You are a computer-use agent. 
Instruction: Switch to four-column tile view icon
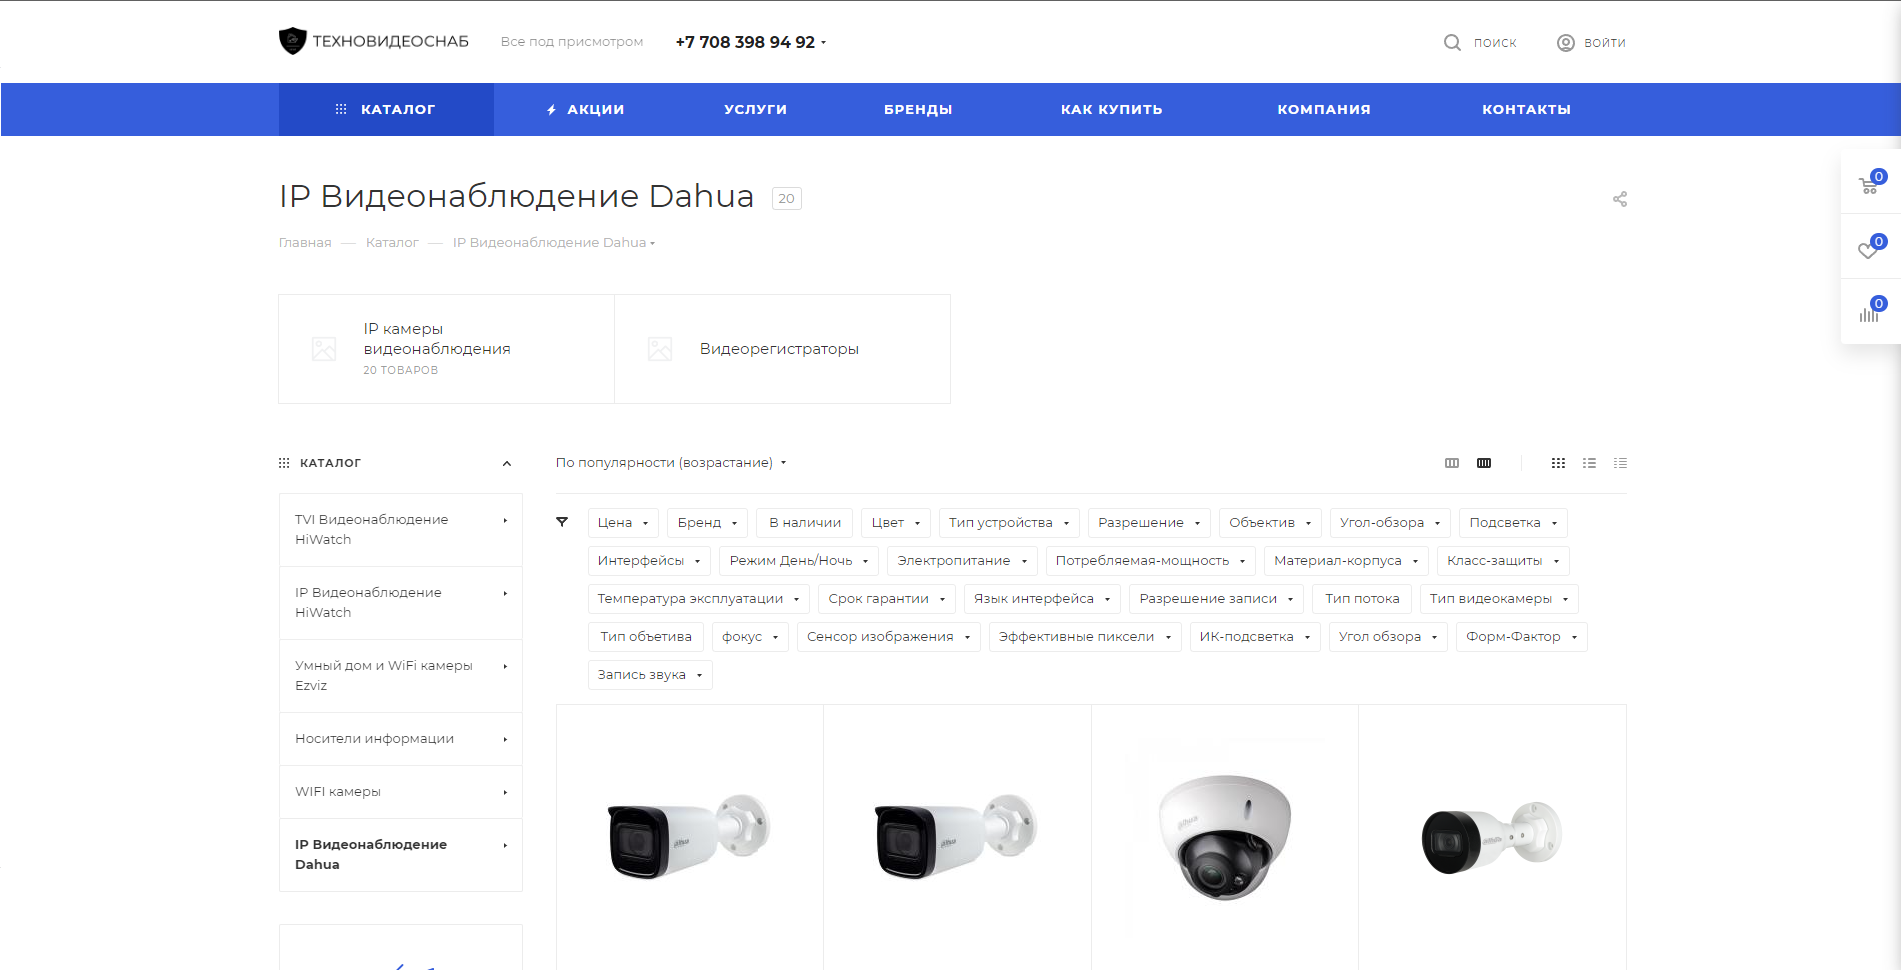[1484, 463]
